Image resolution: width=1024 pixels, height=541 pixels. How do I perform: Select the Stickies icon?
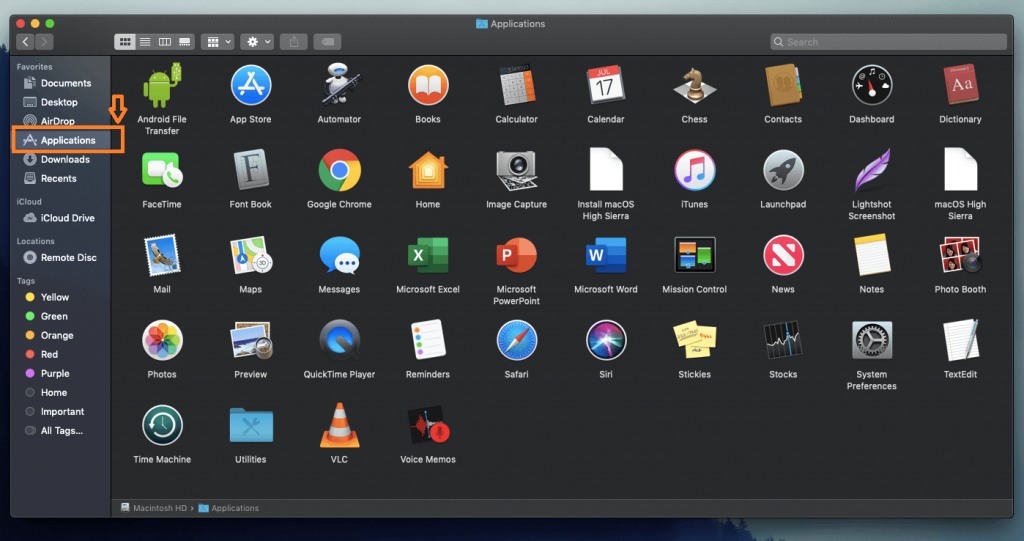(694, 340)
